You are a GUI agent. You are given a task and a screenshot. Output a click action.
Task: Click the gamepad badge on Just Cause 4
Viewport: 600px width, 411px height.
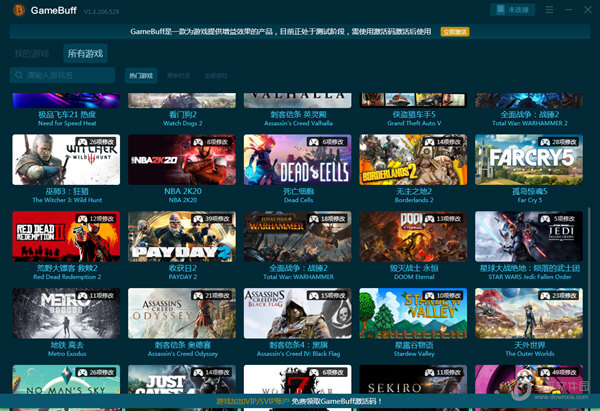(x=212, y=372)
